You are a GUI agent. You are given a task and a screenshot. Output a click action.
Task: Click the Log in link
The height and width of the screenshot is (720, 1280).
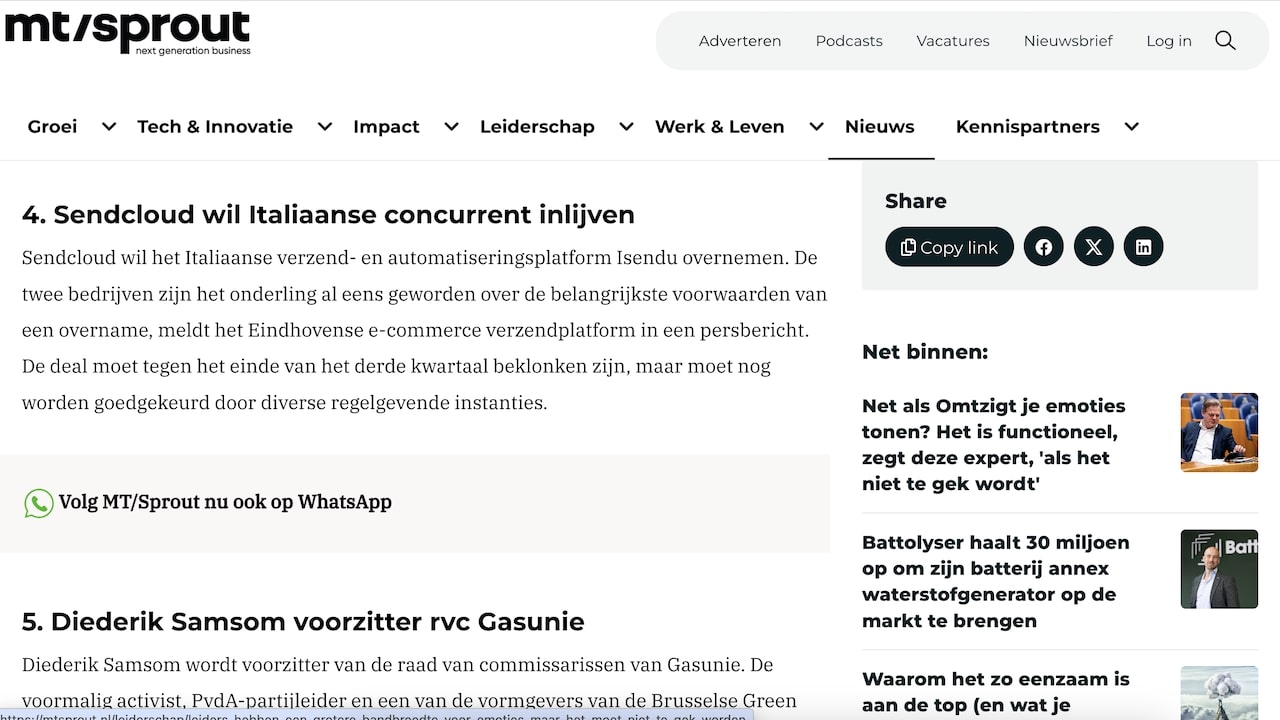click(1169, 41)
